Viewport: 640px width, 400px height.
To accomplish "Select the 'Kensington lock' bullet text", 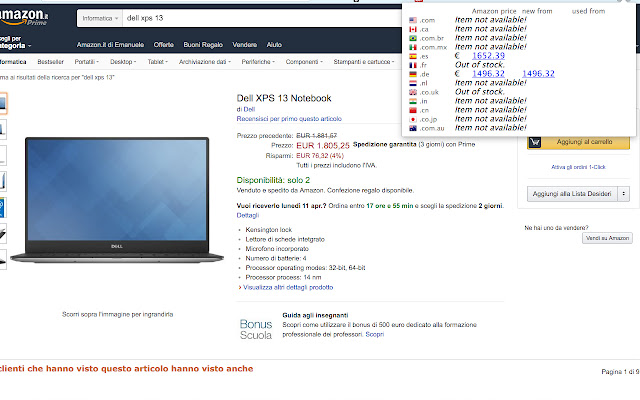I will tap(269, 230).
